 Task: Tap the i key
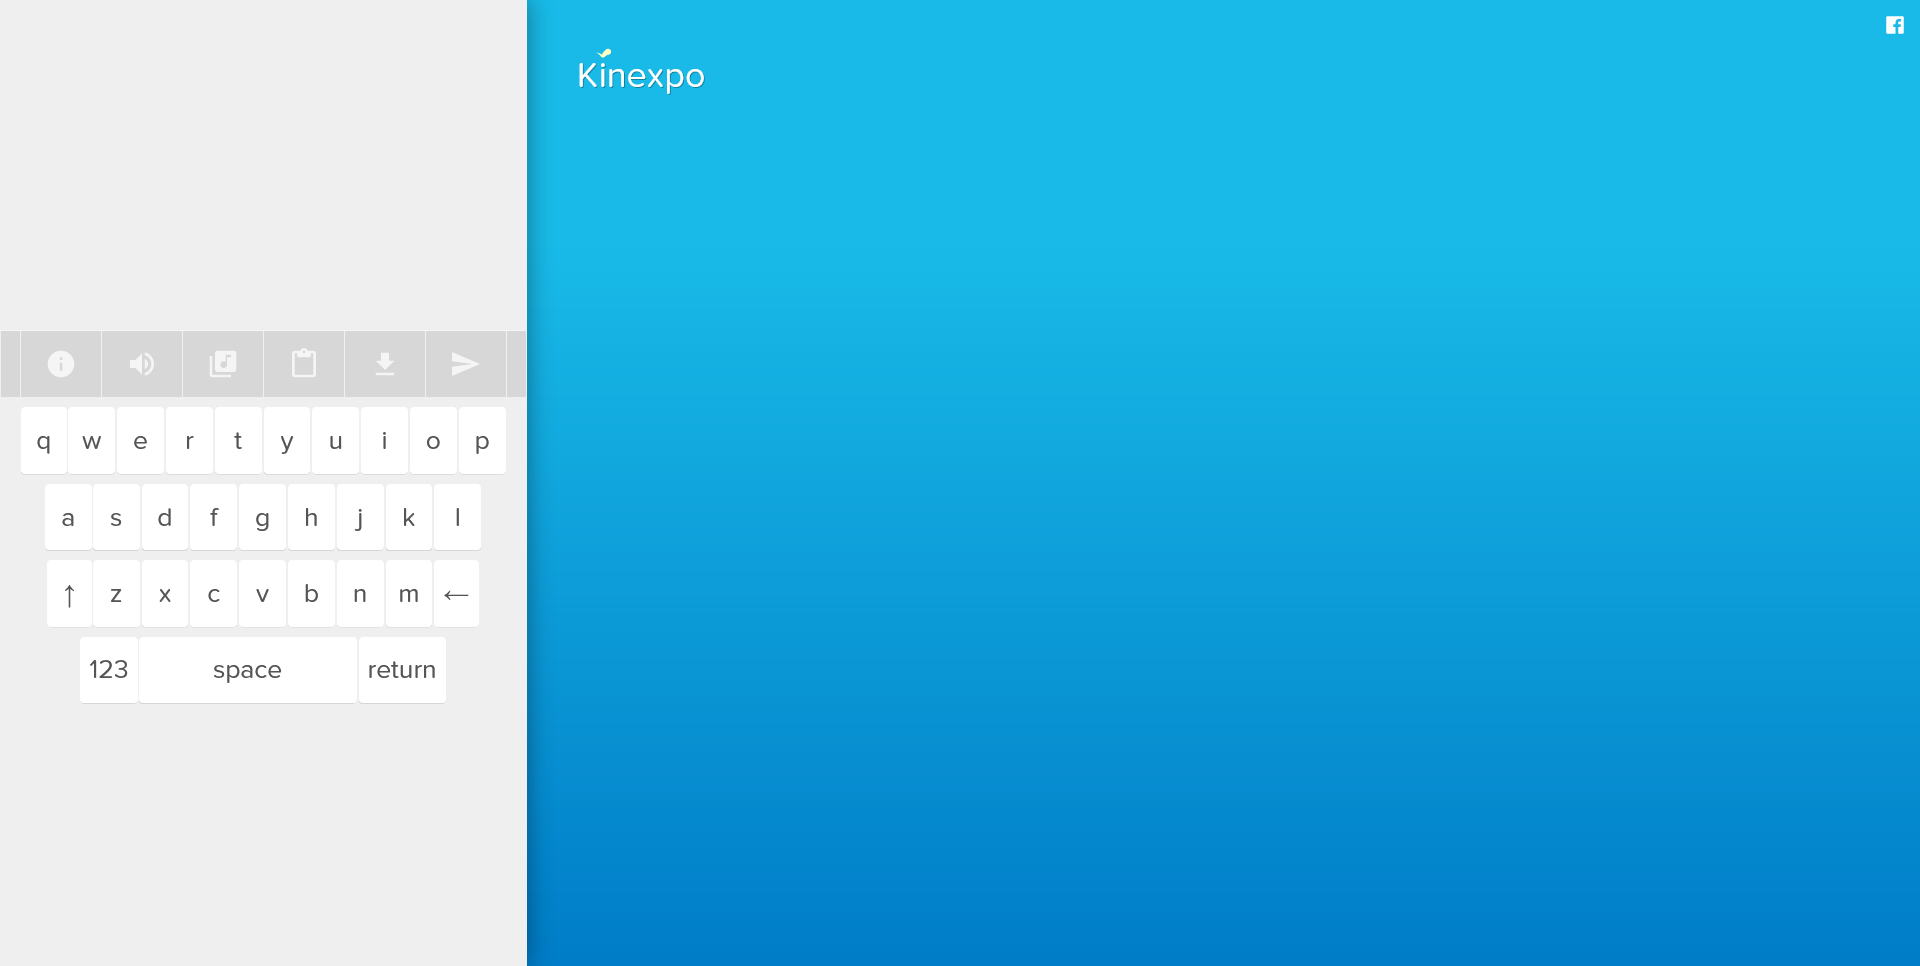(x=384, y=441)
